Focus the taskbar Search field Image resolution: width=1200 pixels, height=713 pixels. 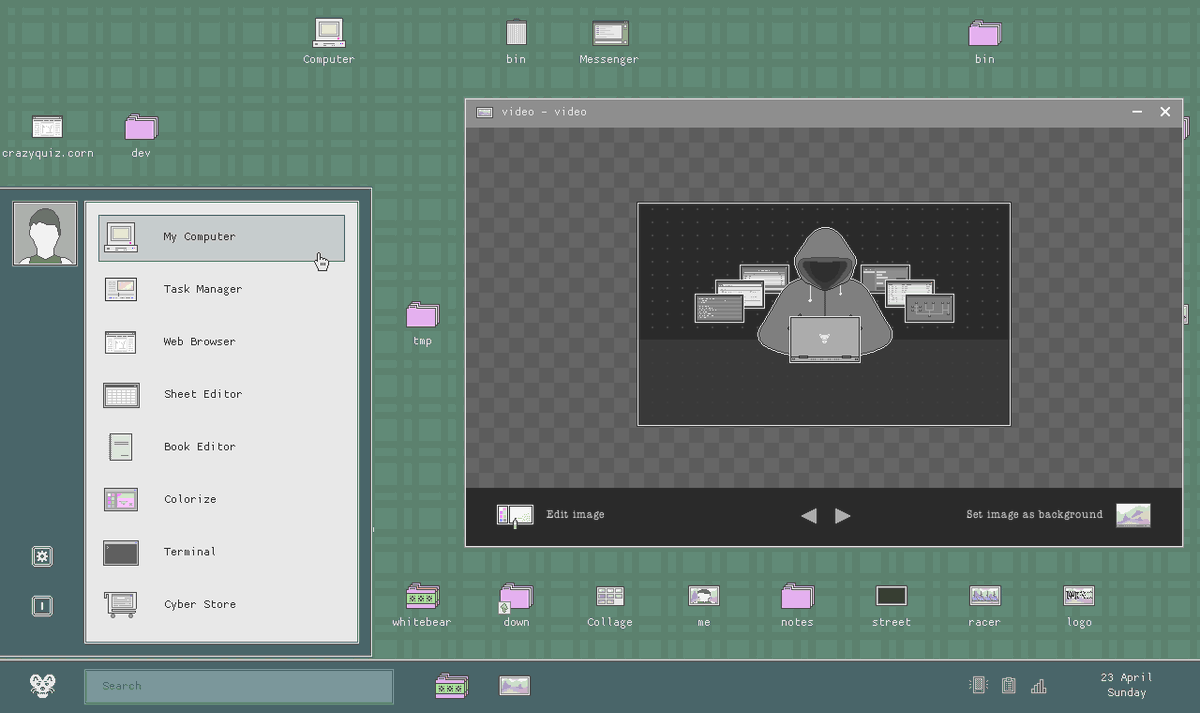238,686
